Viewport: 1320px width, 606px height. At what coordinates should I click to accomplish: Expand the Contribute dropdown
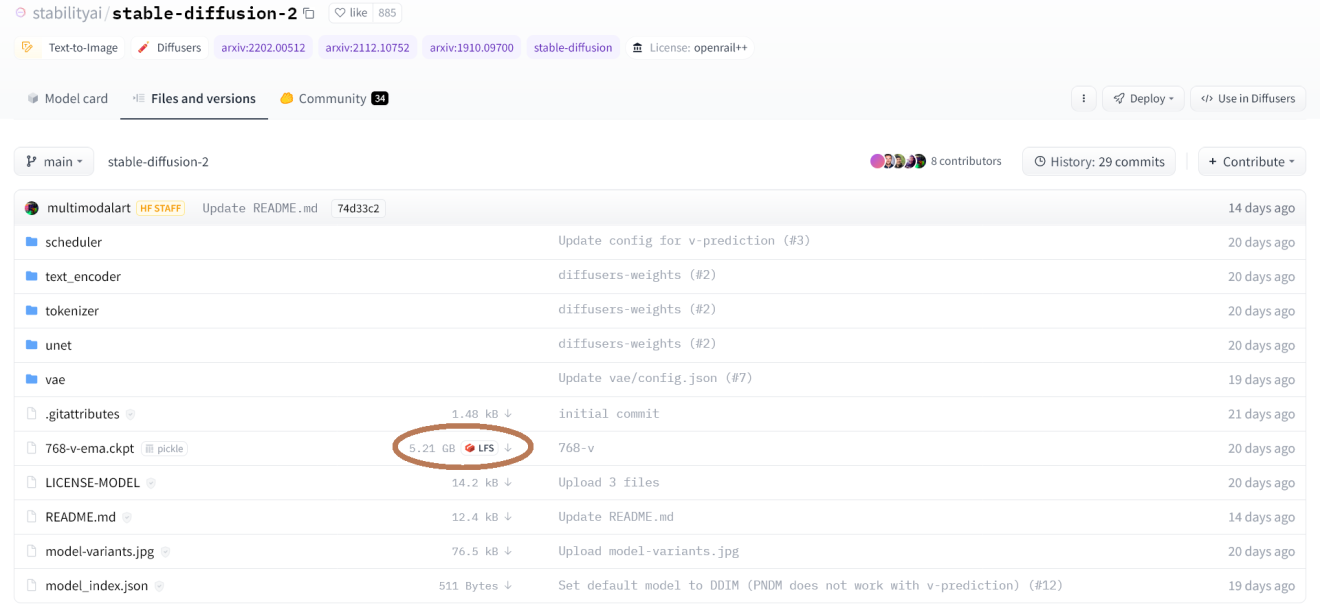click(1251, 162)
